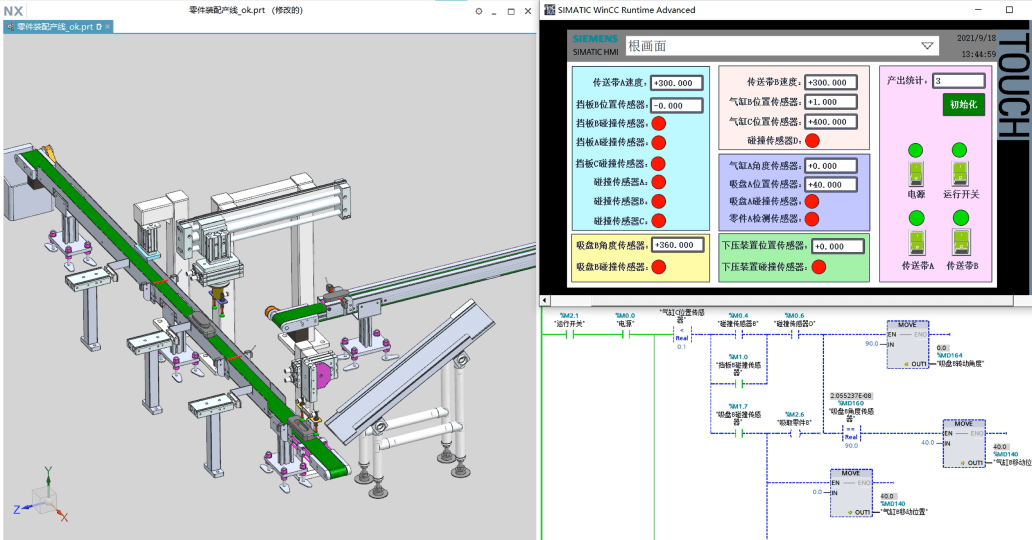1032x540 pixels.
Task: Click the green lamp above 电源
Action: coord(916,150)
